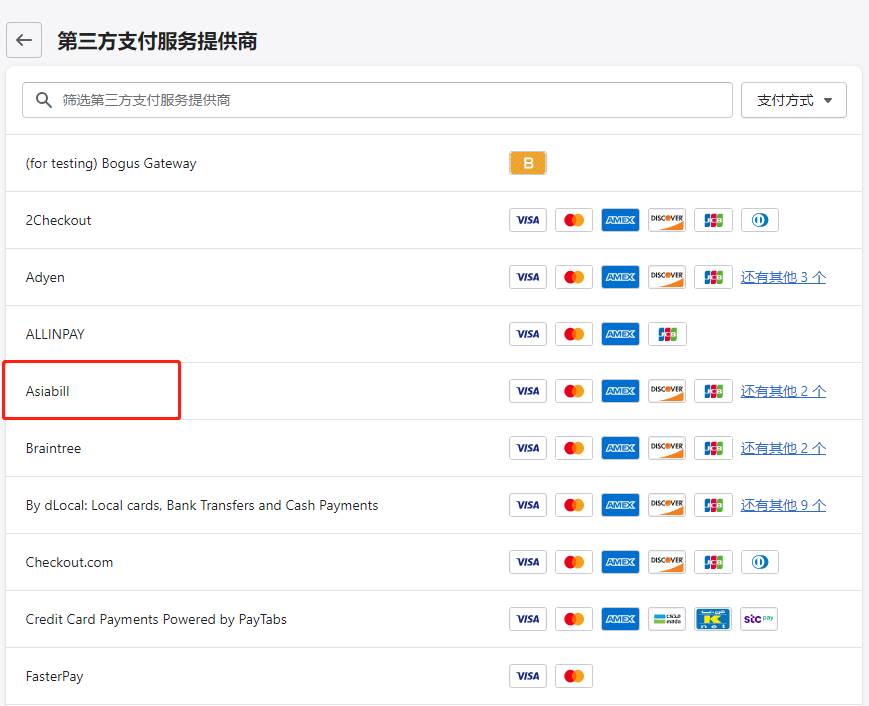
Task: Click the Visa icon in the FasterPay row
Action: pyautogui.click(x=528, y=676)
